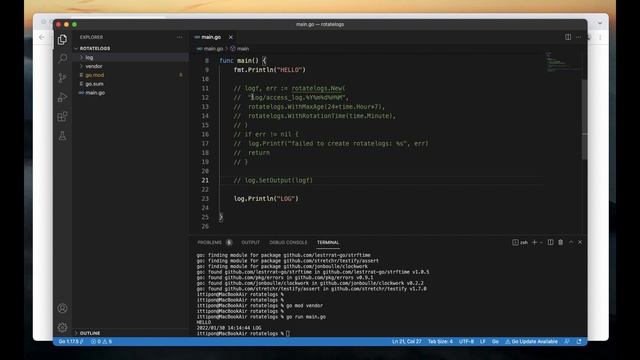The width and height of the screenshot is (640, 360).
Task: Kill terminal with trash icon
Action: (x=560, y=242)
